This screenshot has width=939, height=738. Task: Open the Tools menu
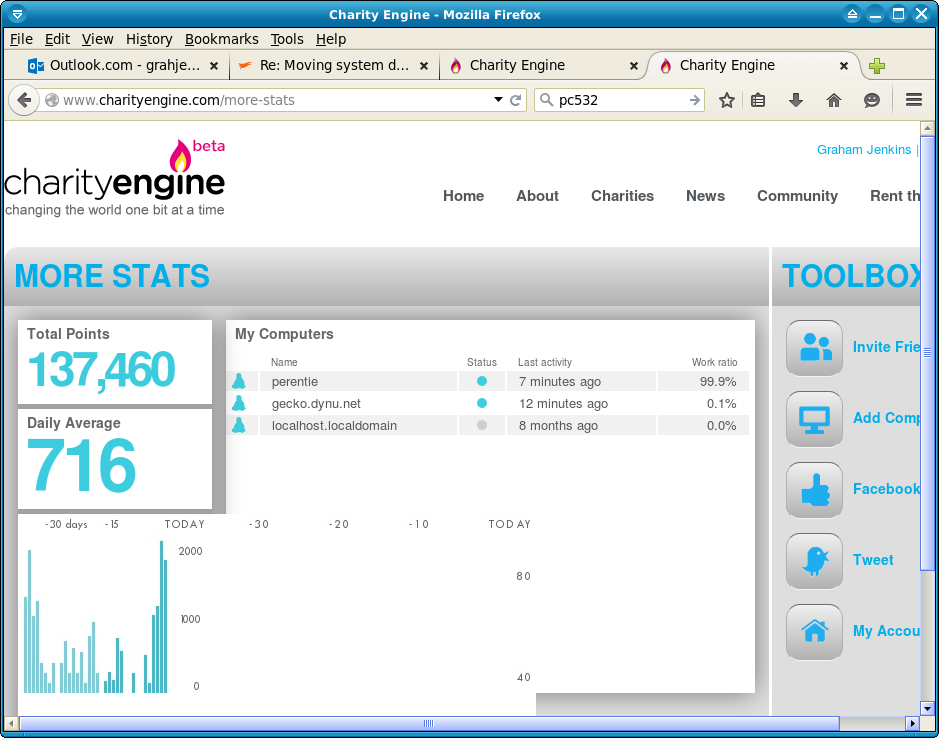287,39
